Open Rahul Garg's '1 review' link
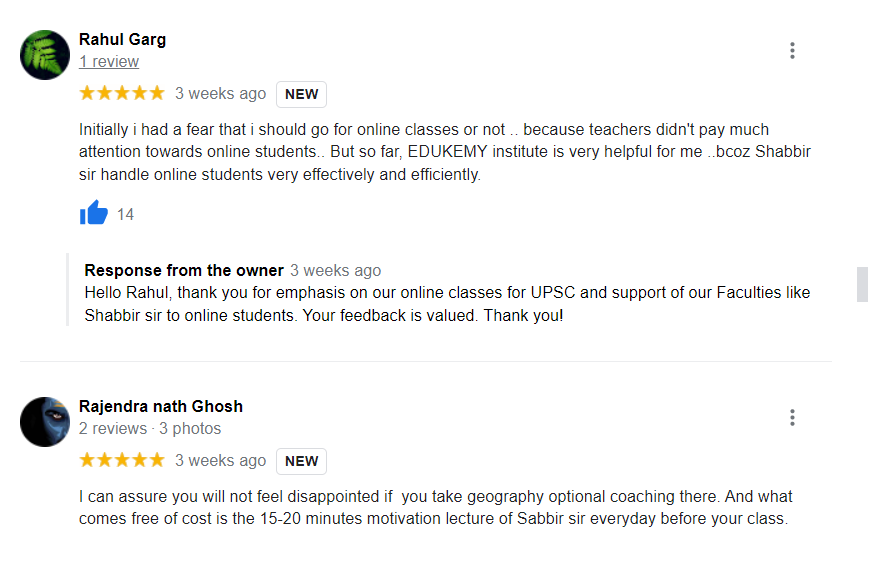This screenshot has height=566, width=887. click(109, 61)
